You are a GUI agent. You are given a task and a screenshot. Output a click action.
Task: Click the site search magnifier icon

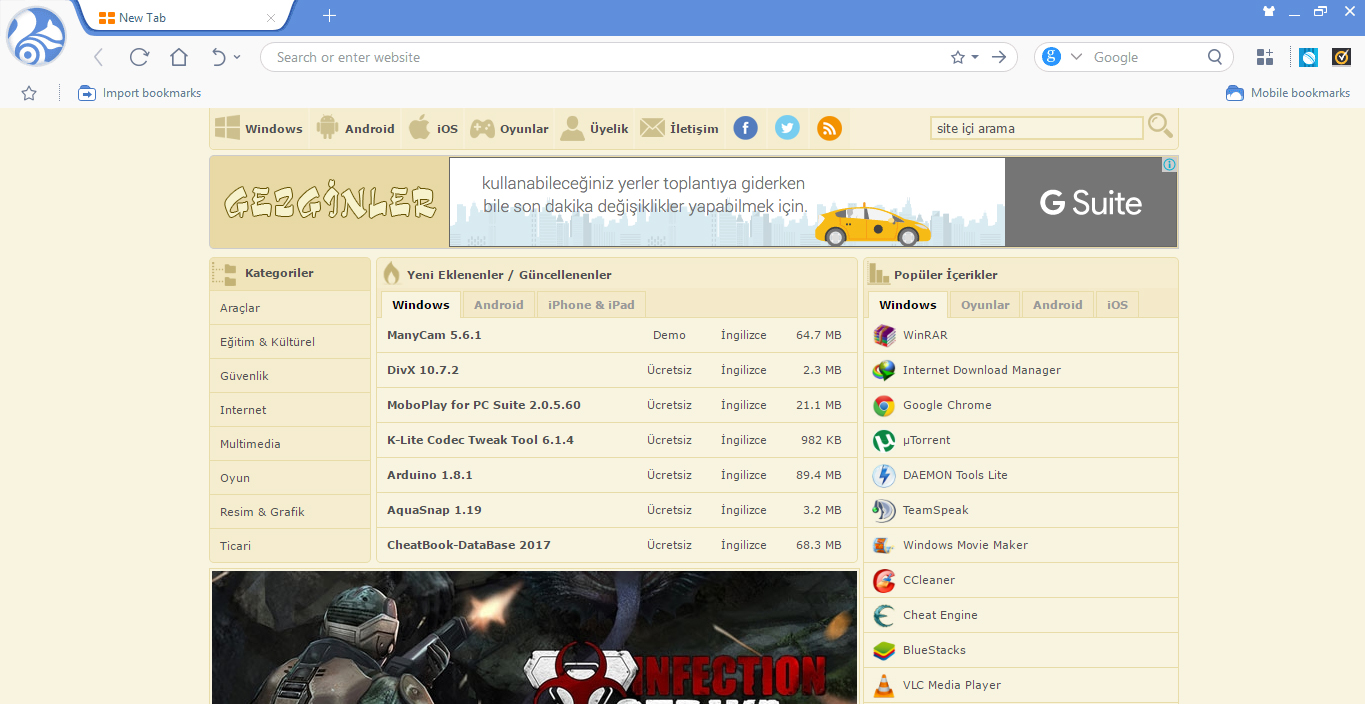point(1160,126)
